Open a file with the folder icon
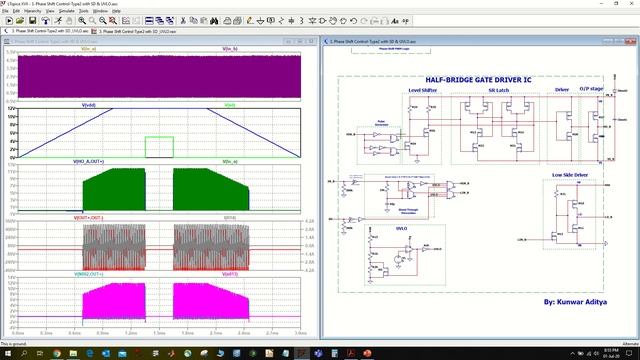Image resolution: width=640 pixels, height=360 pixels. coord(20,21)
